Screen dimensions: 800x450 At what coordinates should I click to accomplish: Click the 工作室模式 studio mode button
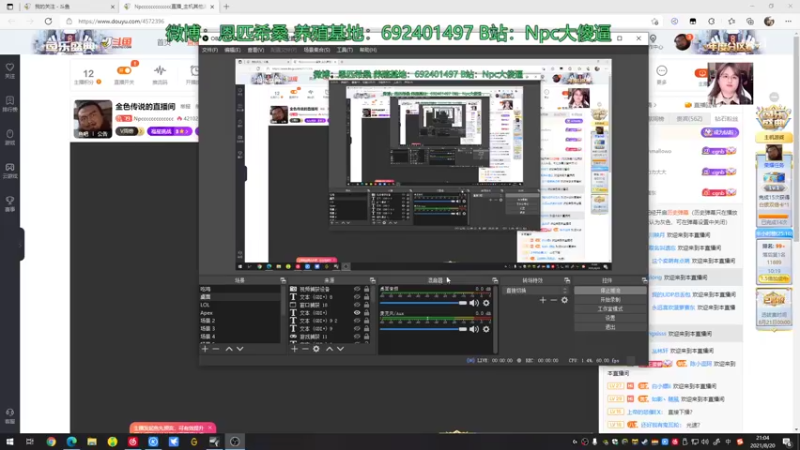click(610, 309)
